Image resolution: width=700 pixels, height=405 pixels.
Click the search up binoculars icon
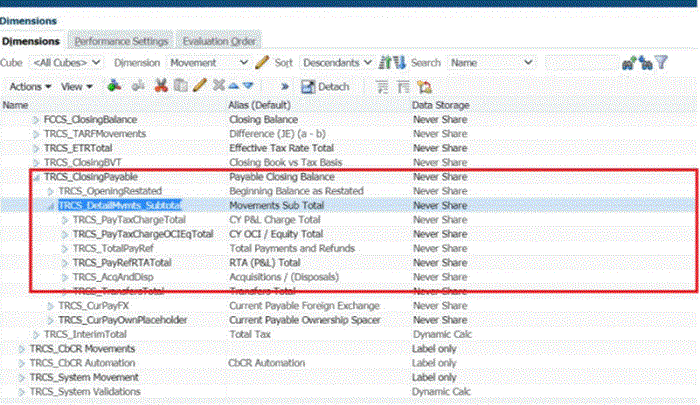629,63
